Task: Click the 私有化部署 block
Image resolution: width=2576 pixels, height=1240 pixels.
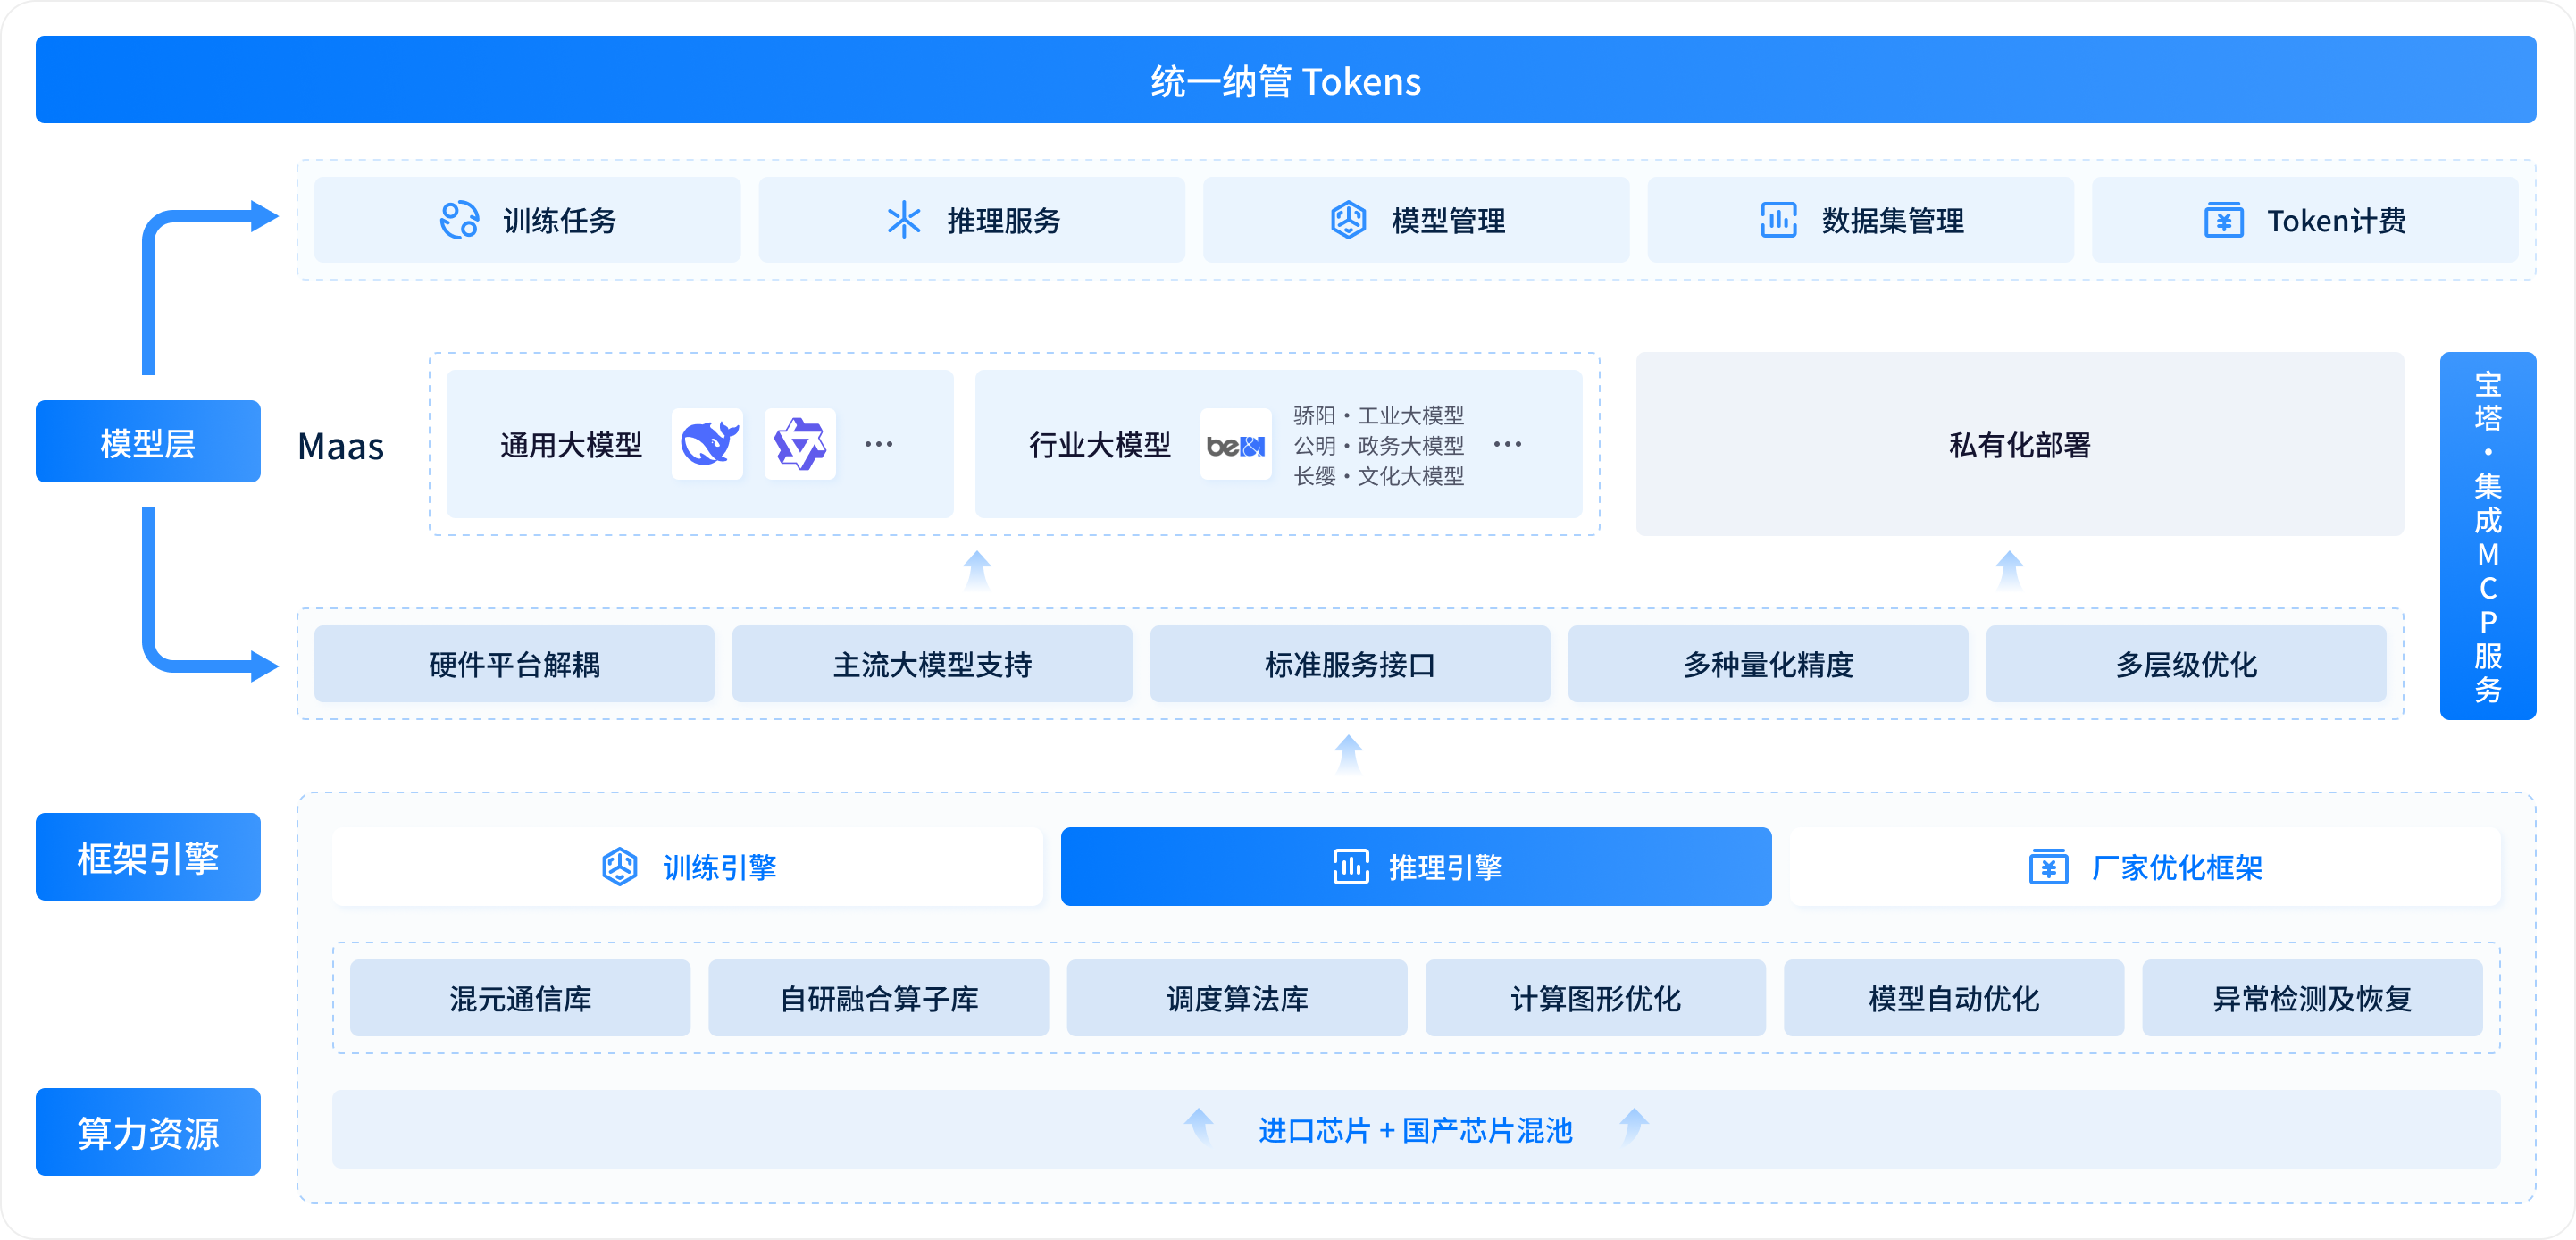Action: (x=2018, y=444)
